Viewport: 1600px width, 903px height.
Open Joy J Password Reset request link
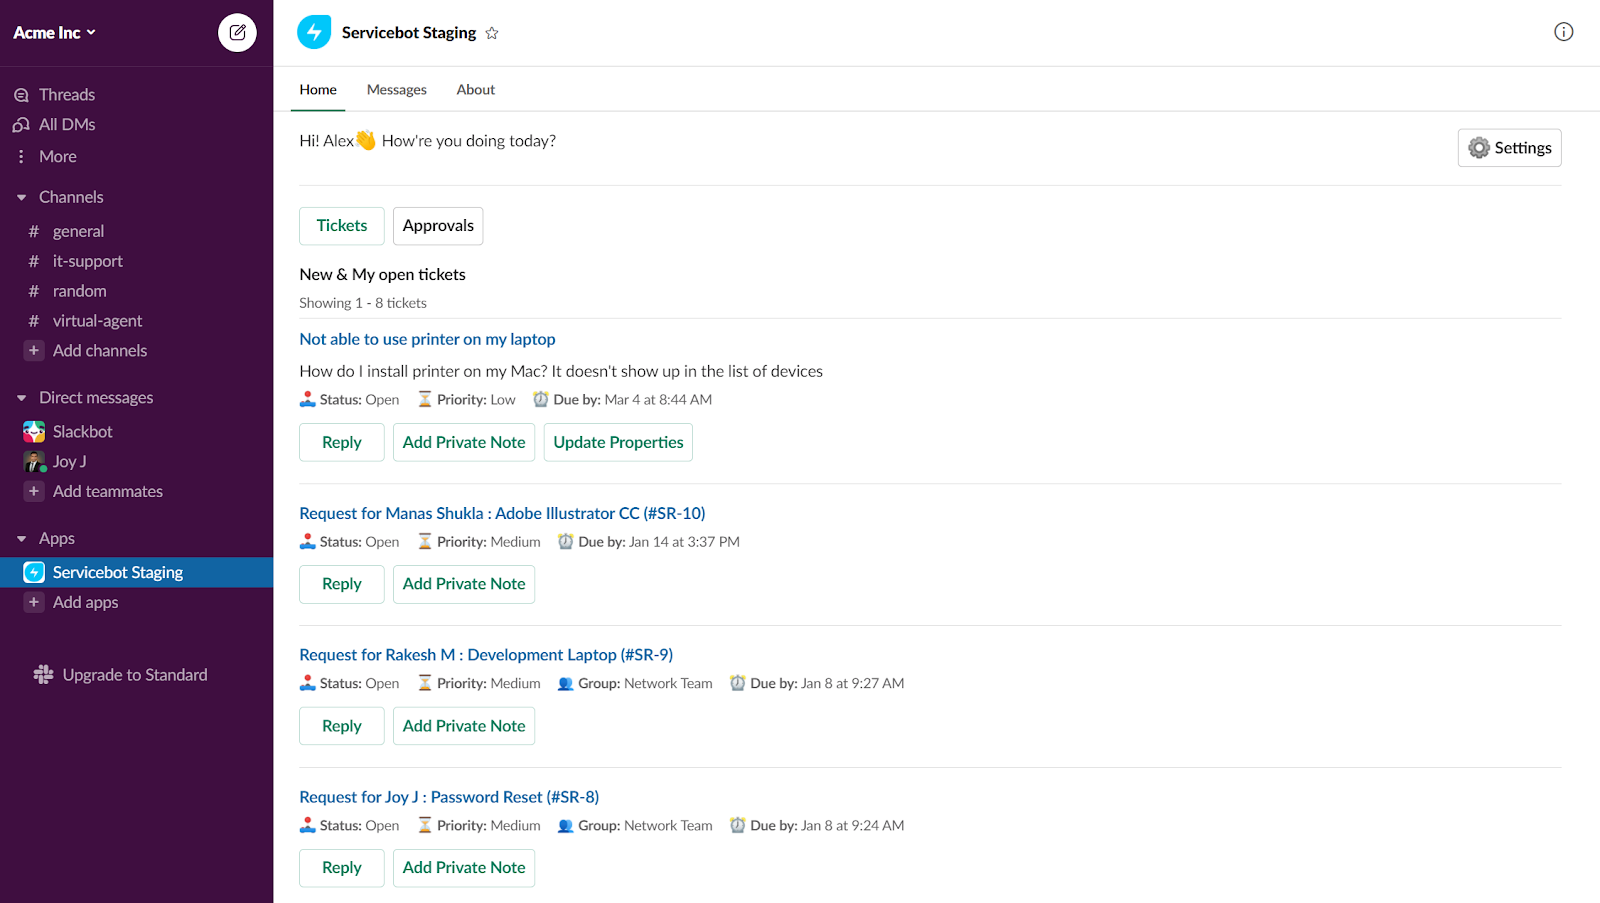[449, 797]
